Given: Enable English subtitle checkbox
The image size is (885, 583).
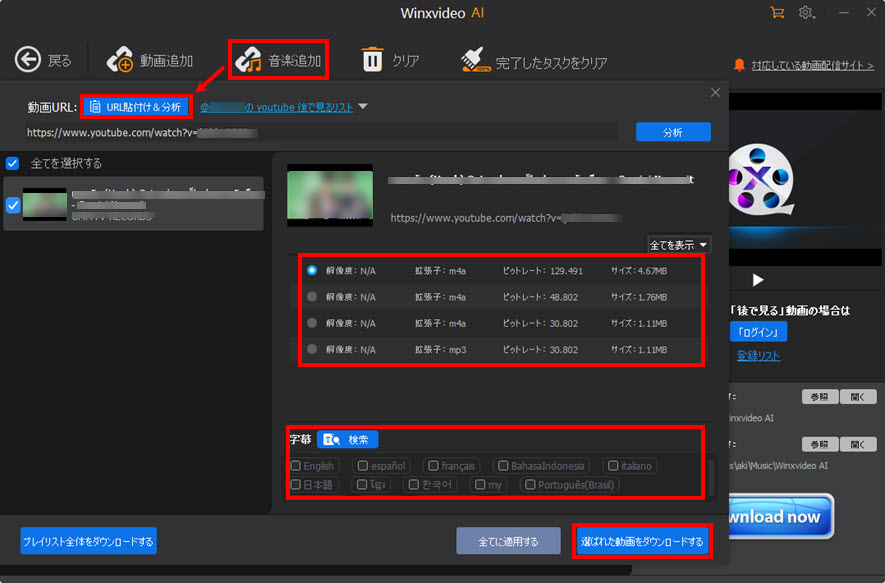Looking at the screenshot, I should [296, 466].
